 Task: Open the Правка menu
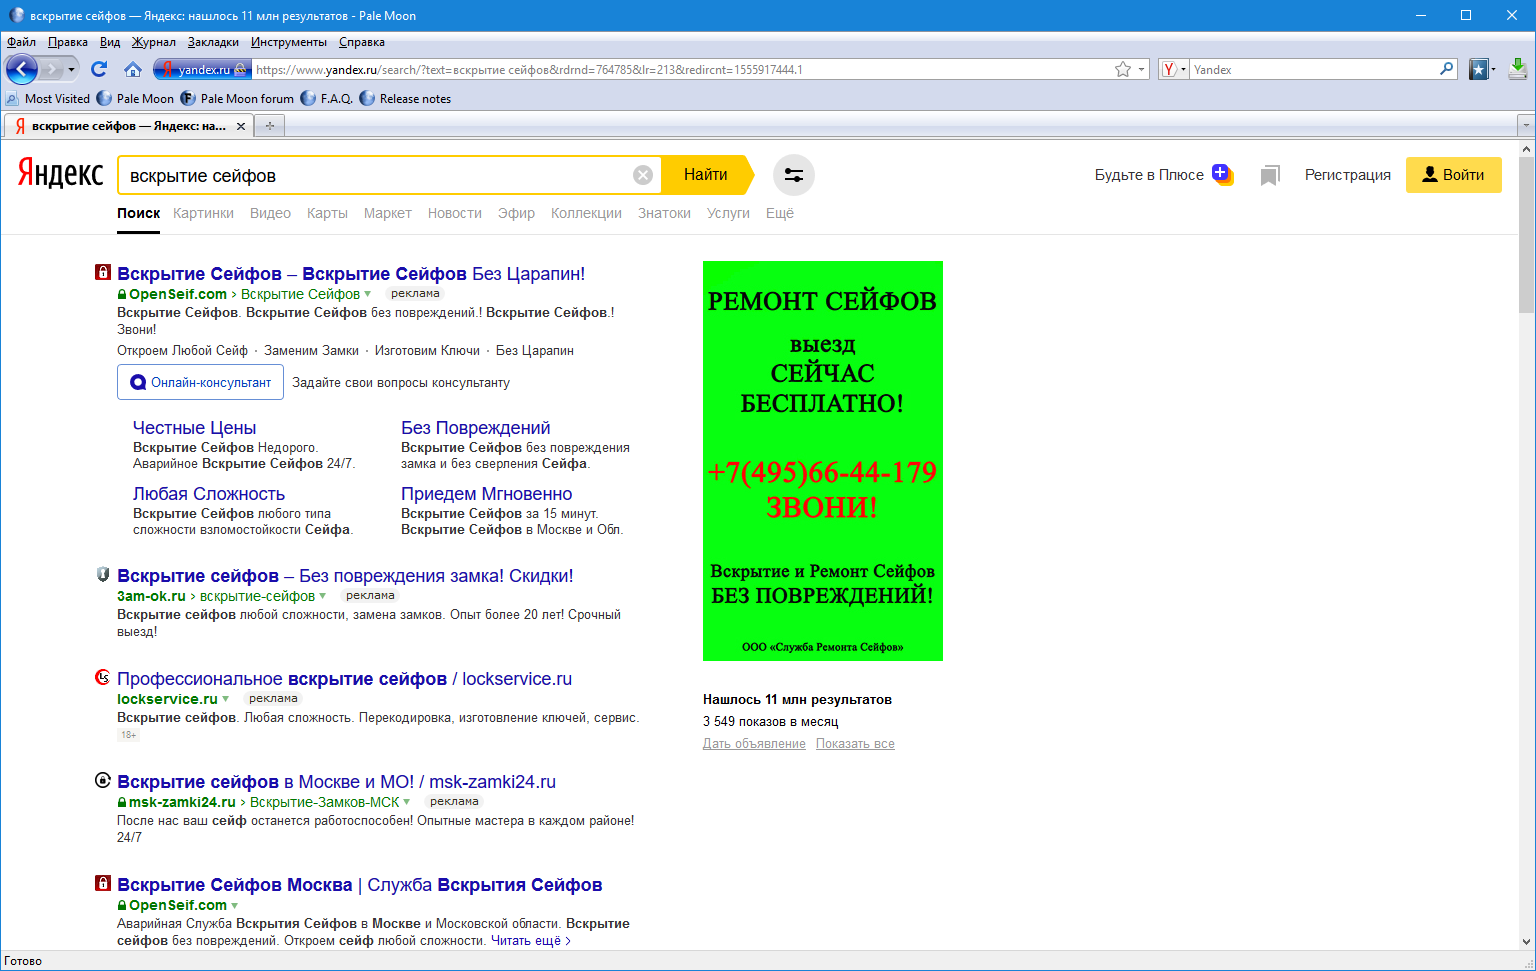click(x=68, y=42)
